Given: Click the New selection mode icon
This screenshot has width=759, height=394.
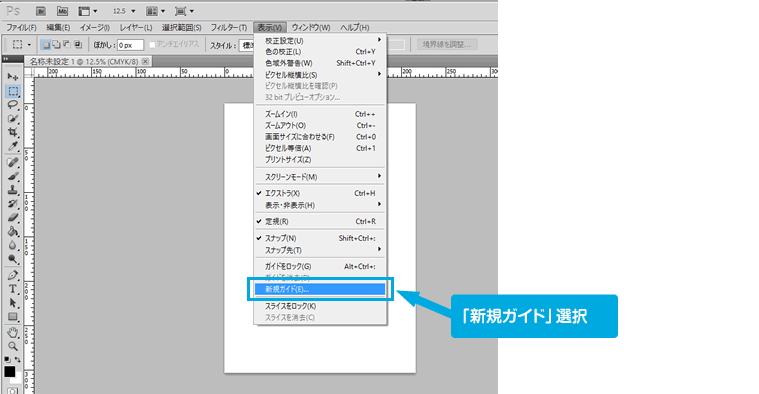Looking at the screenshot, I should tap(46, 45).
